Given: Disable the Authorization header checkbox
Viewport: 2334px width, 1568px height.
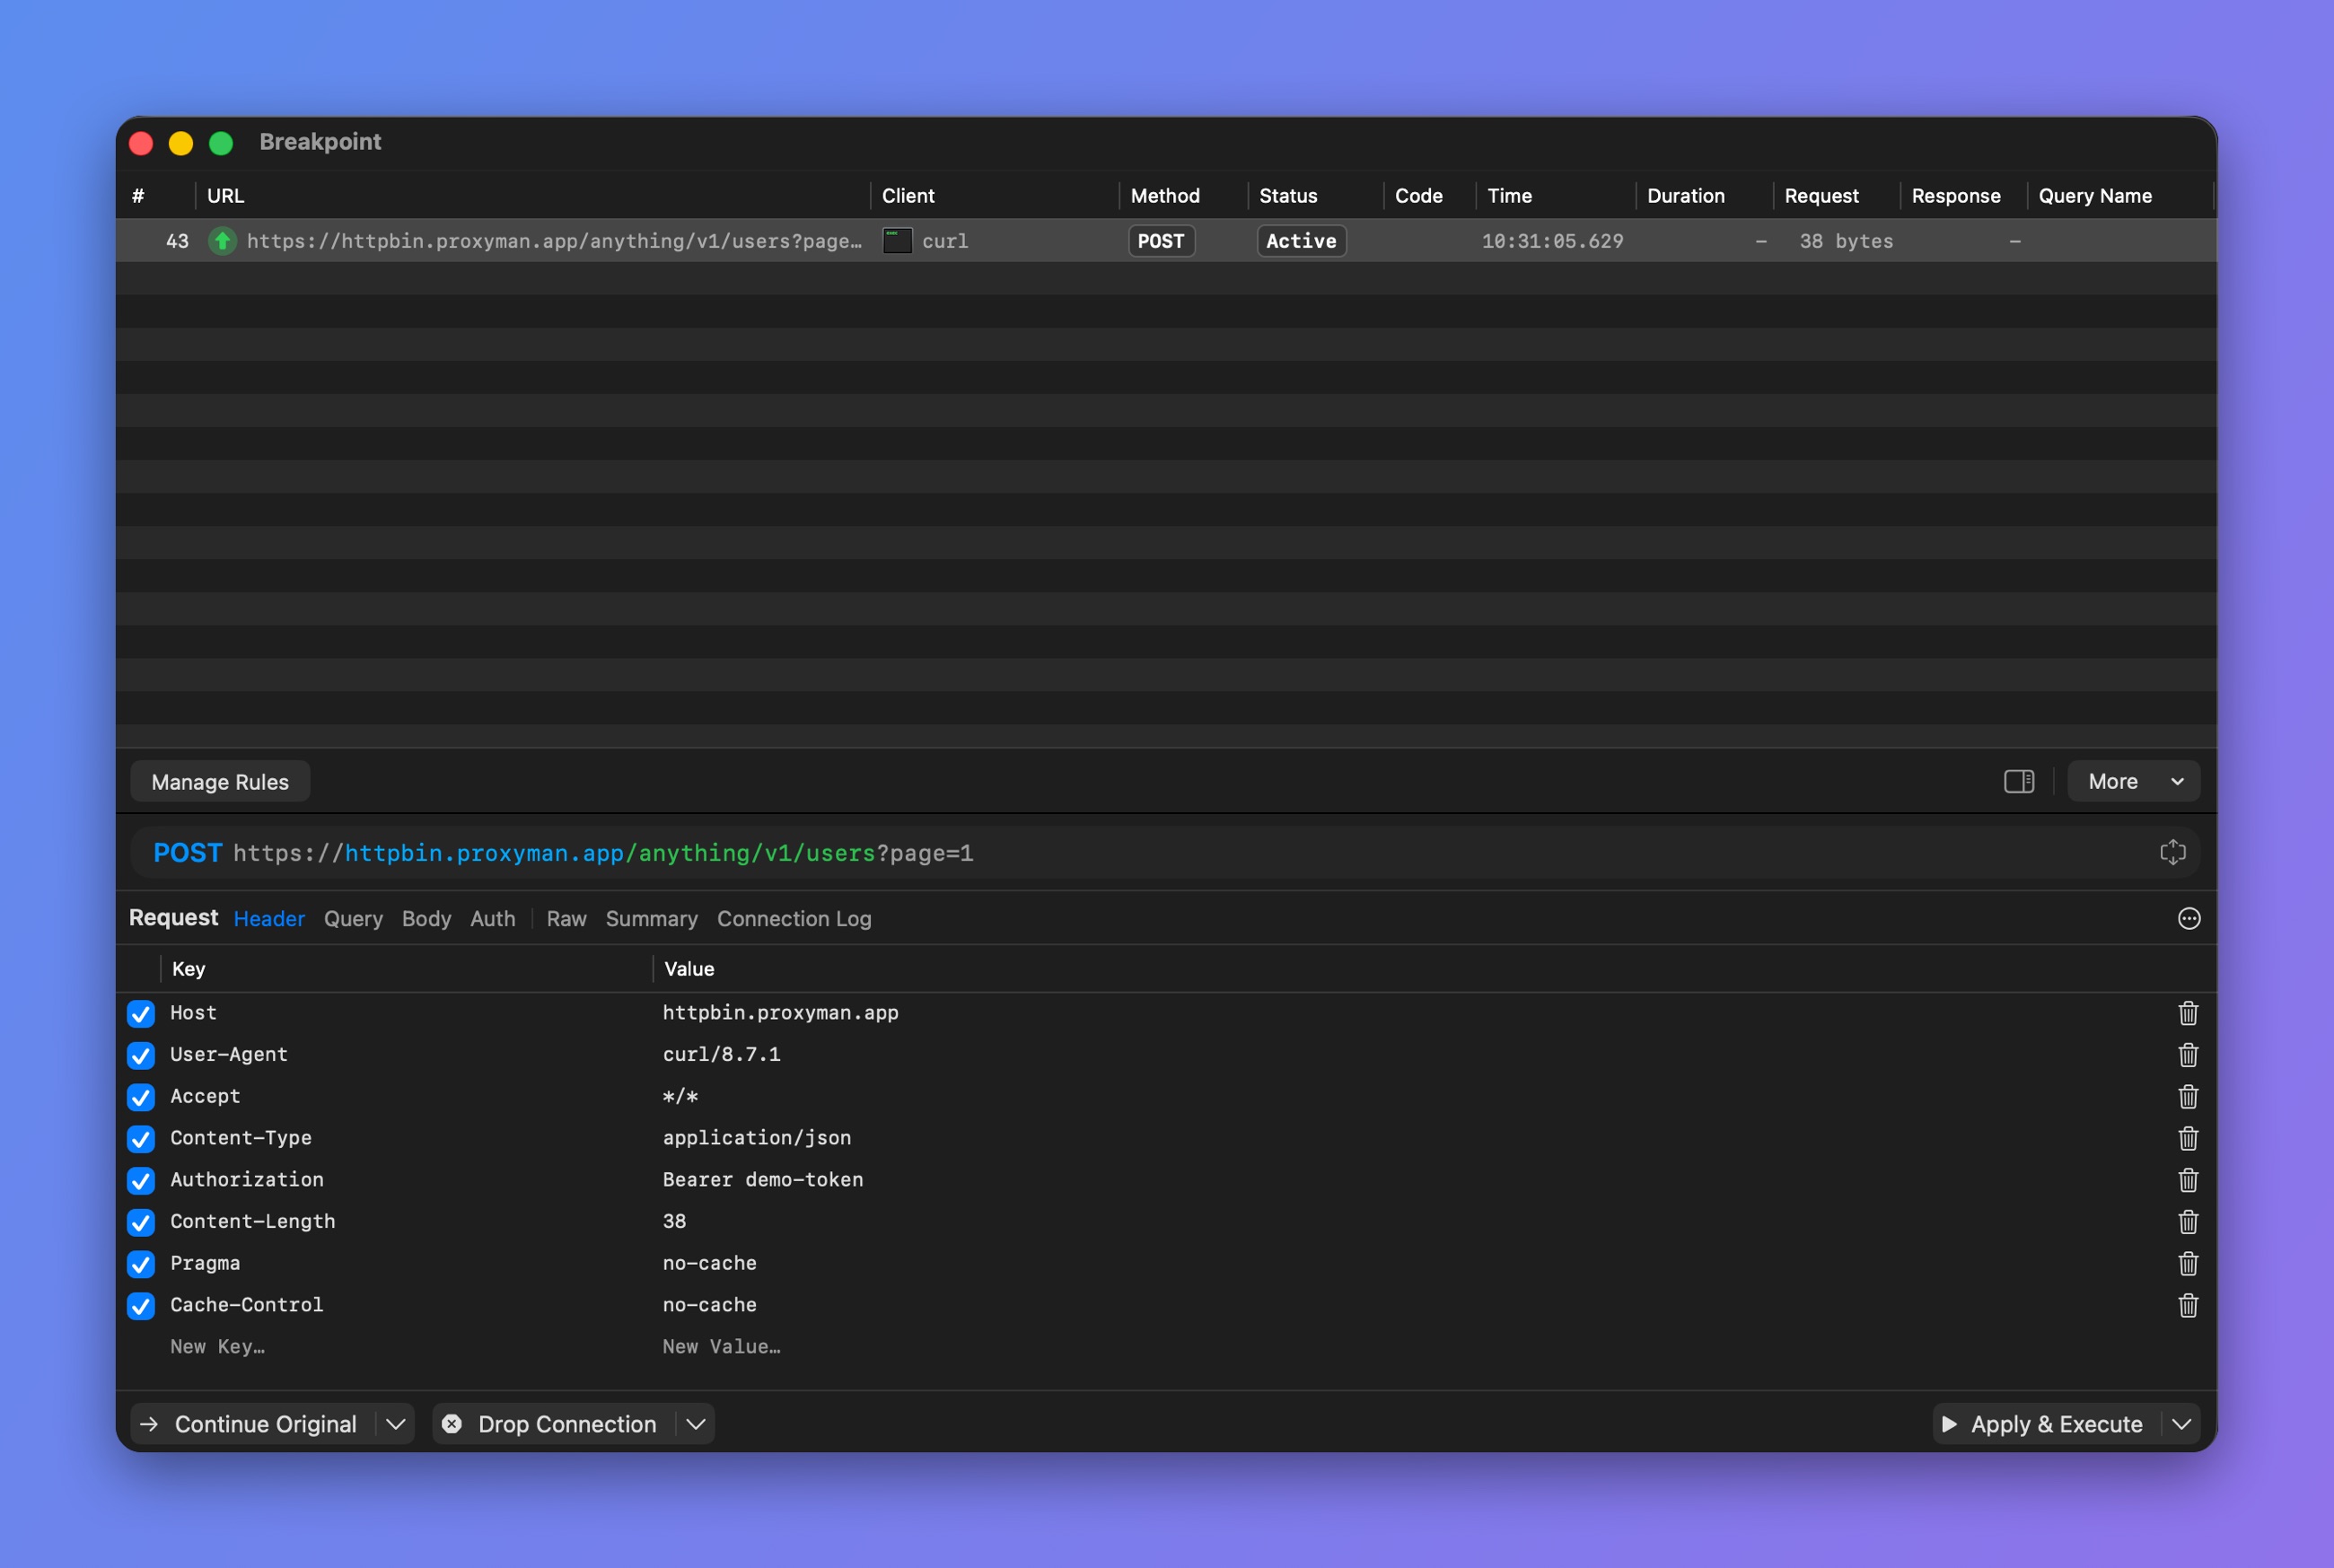Looking at the screenshot, I should point(141,1181).
